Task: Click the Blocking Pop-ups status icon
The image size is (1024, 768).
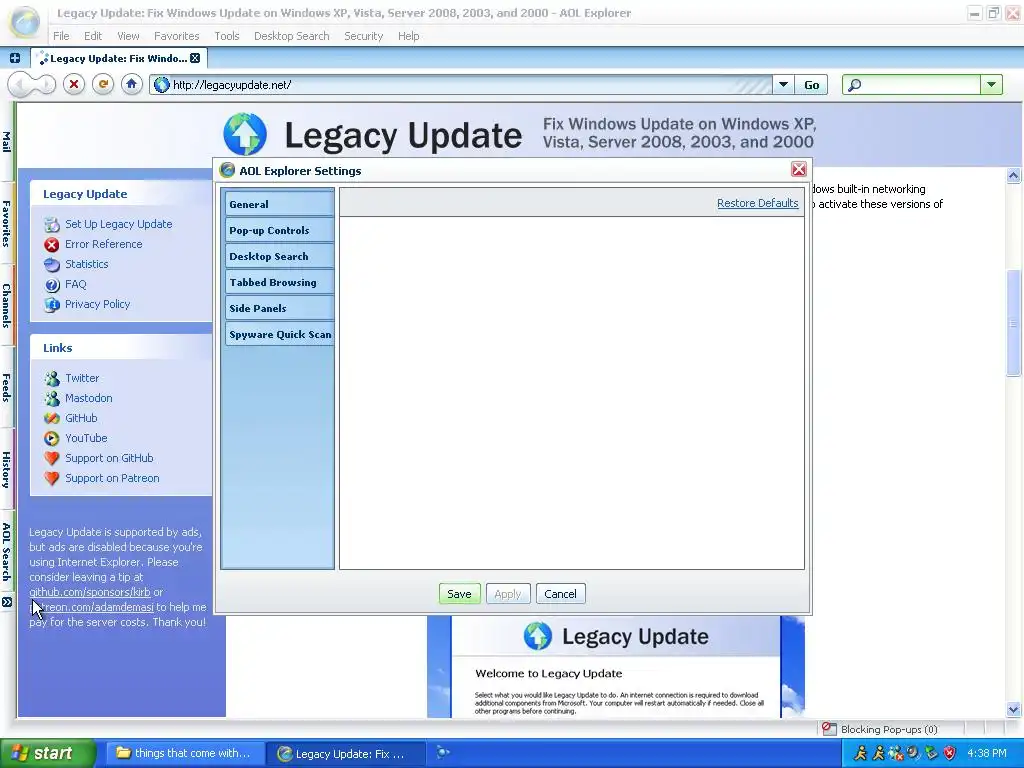Action: pyautogui.click(x=829, y=729)
